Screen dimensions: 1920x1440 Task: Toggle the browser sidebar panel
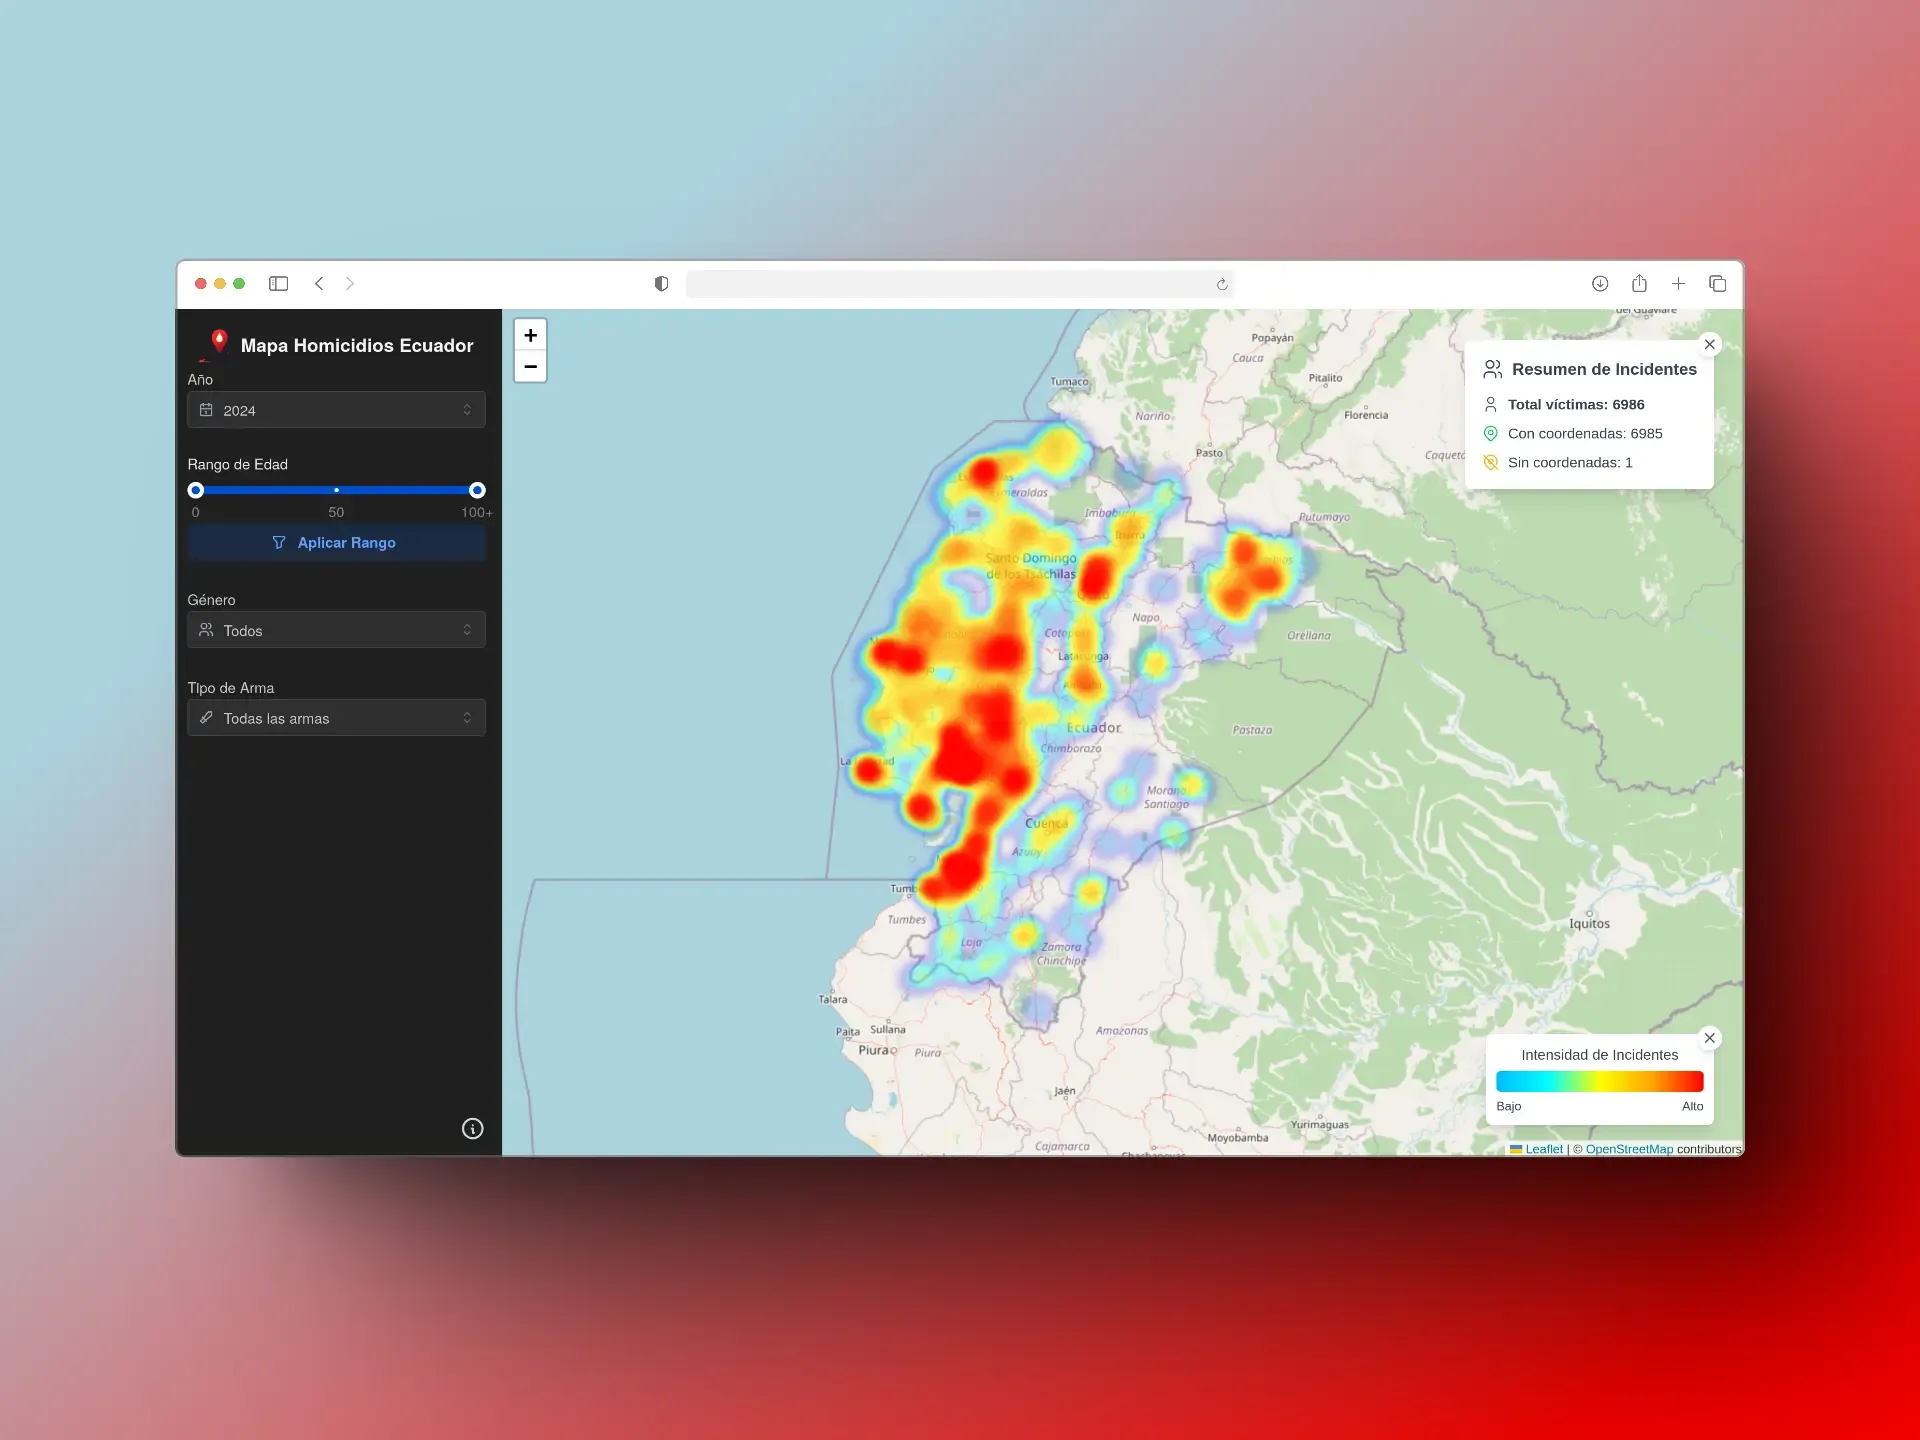(278, 284)
